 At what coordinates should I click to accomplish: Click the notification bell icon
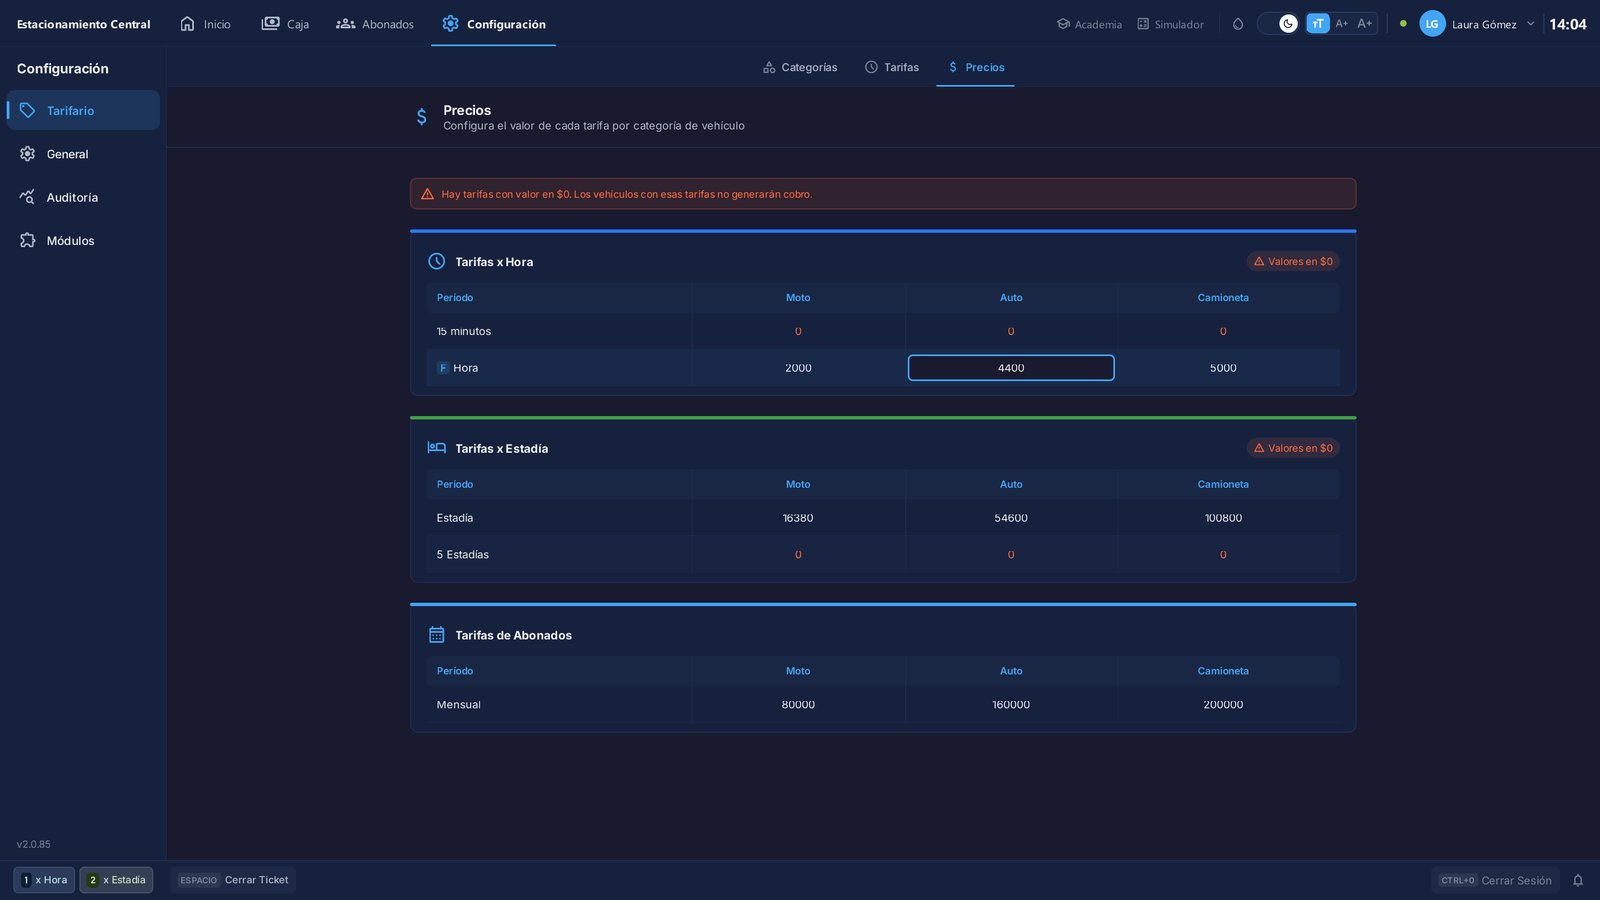pos(1578,880)
